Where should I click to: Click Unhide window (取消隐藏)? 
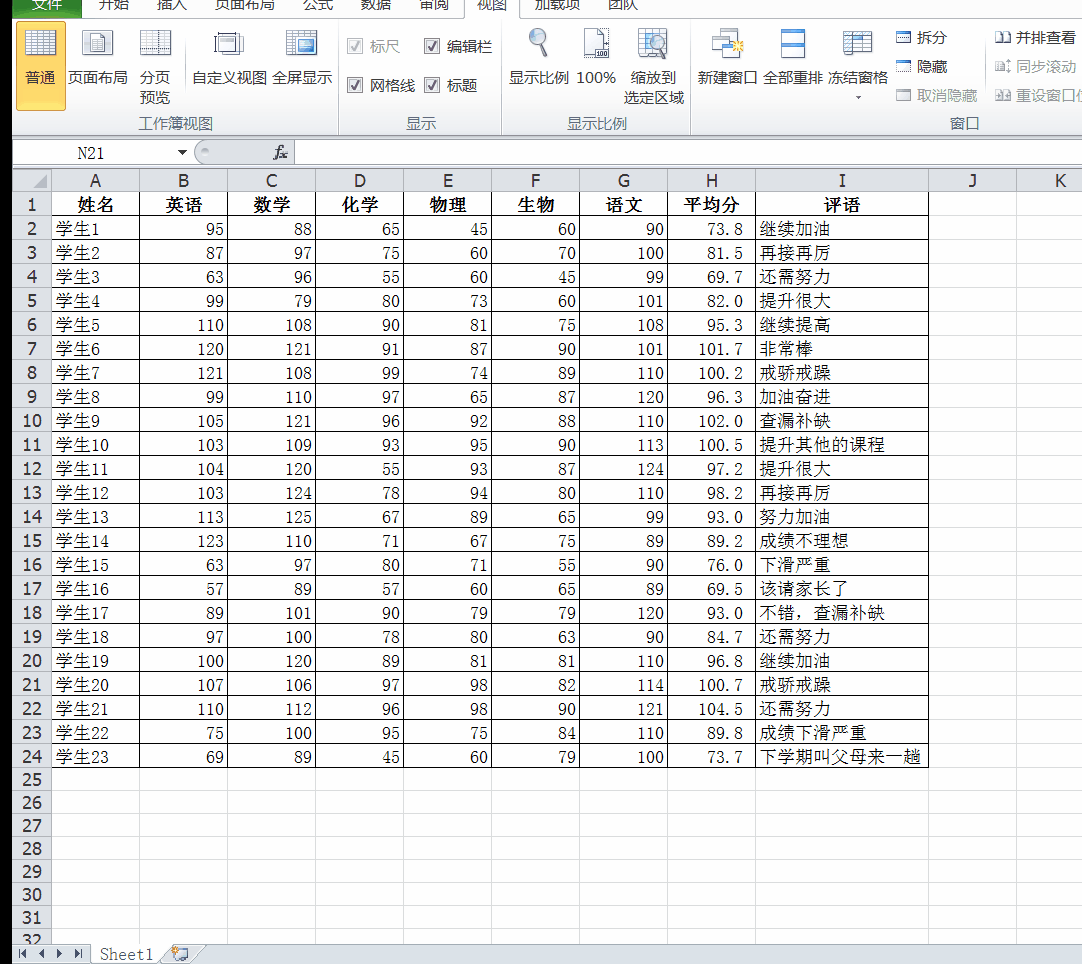click(936, 96)
